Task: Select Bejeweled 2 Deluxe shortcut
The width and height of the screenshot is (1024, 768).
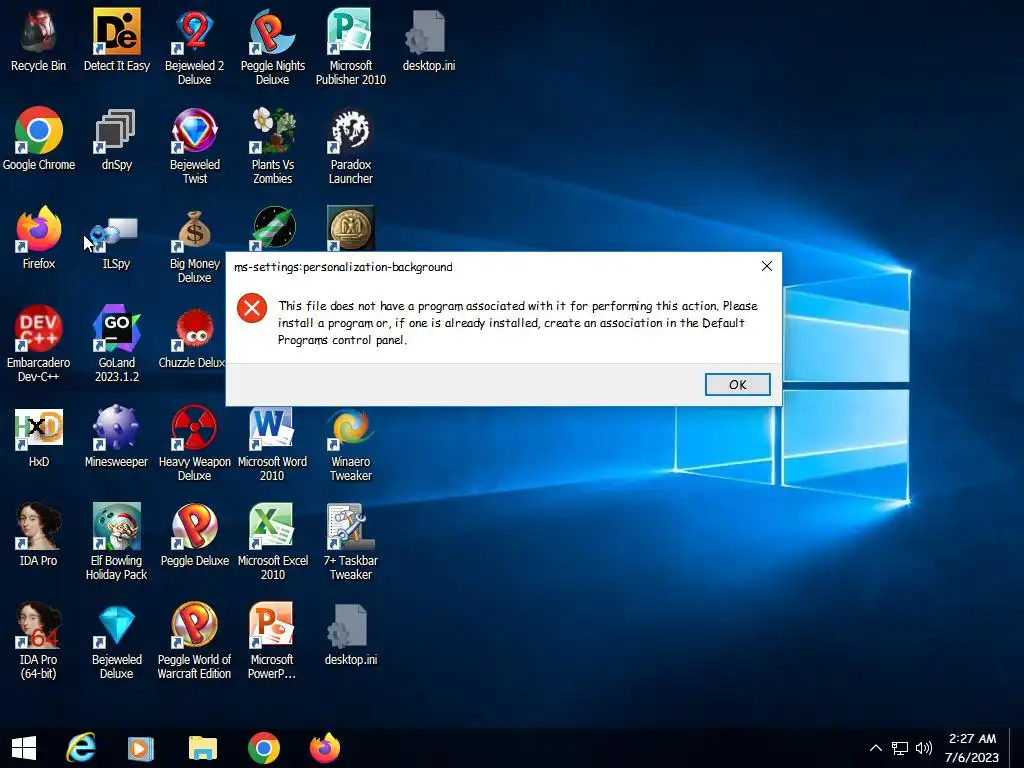Action: [x=195, y=47]
